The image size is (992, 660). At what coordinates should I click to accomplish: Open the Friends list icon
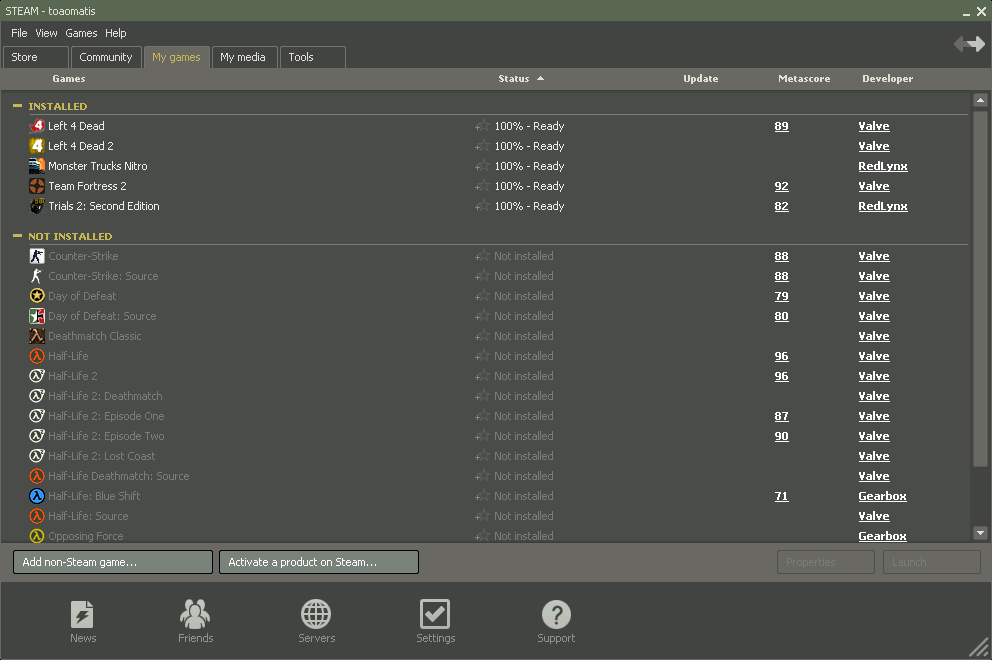pos(195,614)
